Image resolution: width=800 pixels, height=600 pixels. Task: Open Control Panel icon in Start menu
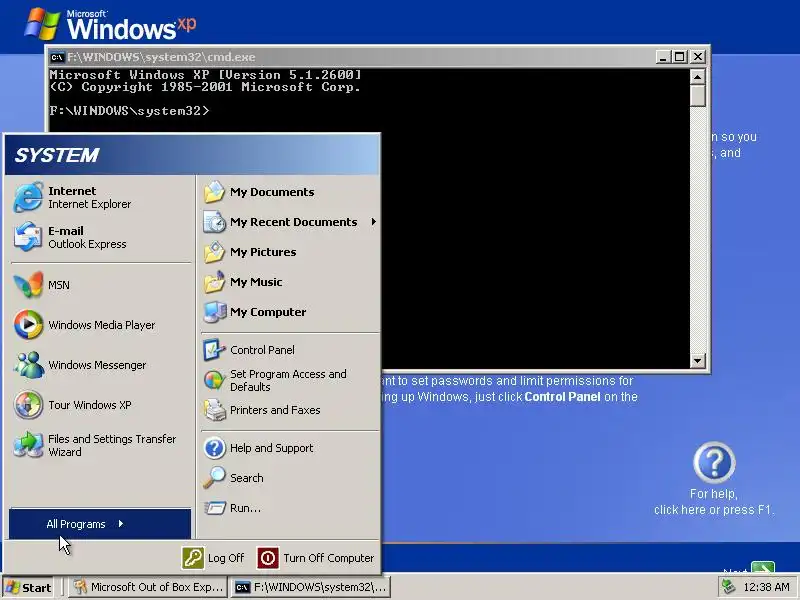pyautogui.click(x=214, y=350)
